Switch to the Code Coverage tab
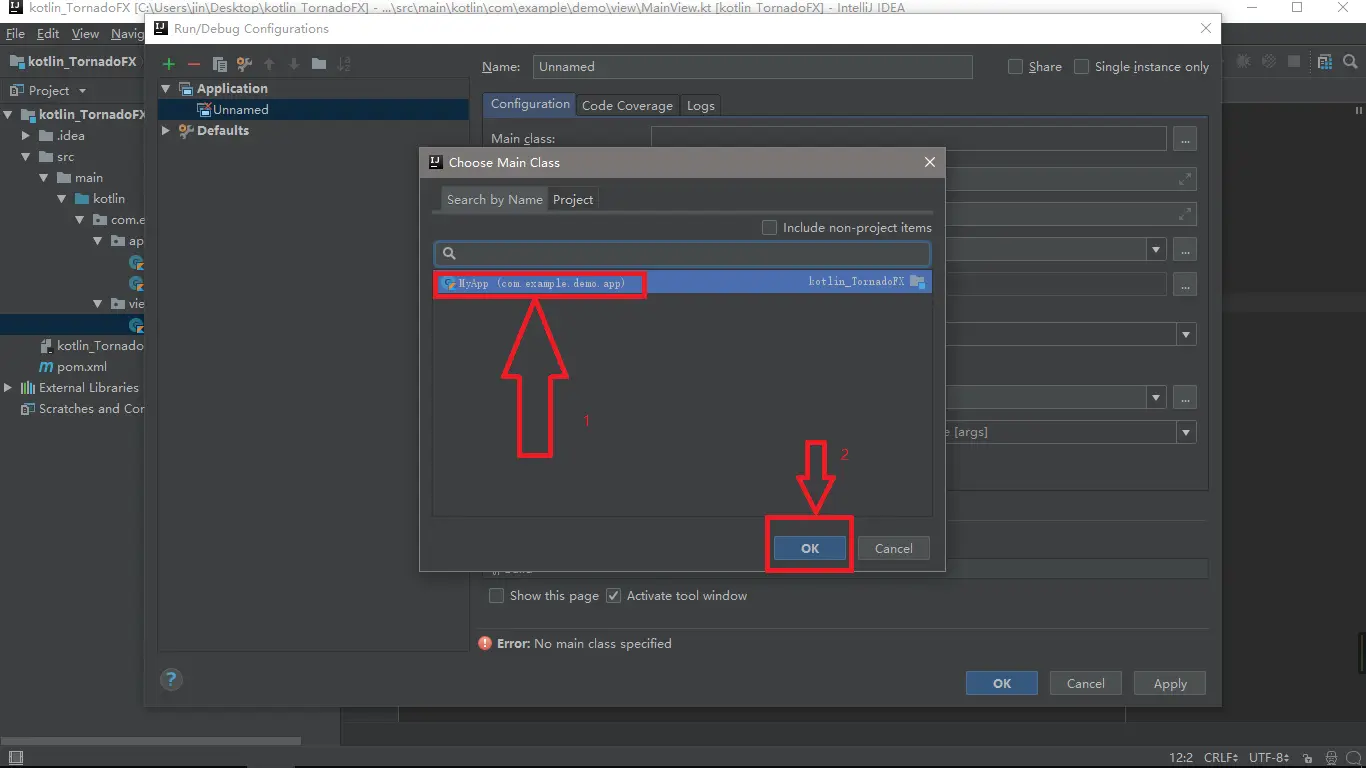The height and width of the screenshot is (768, 1366). pos(627,105)
